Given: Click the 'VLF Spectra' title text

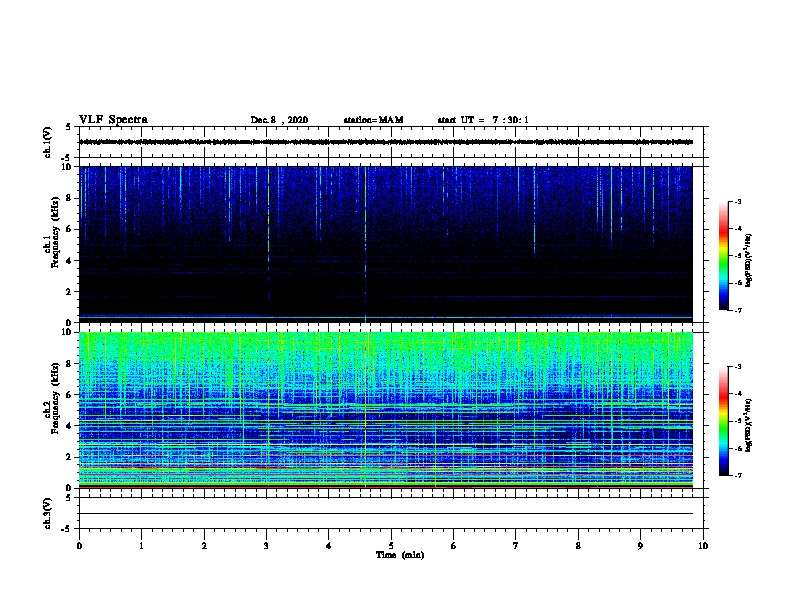Looking at the screenshot, I should tap(113, 120).
